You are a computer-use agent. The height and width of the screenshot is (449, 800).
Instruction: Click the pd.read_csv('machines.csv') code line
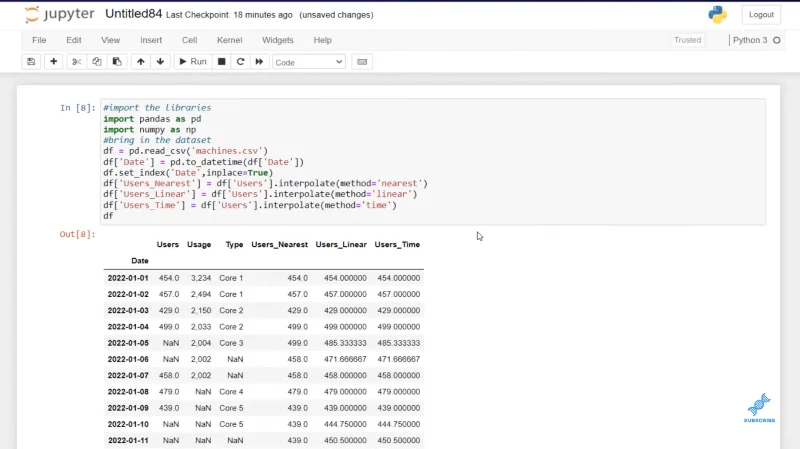click(185, 151)
